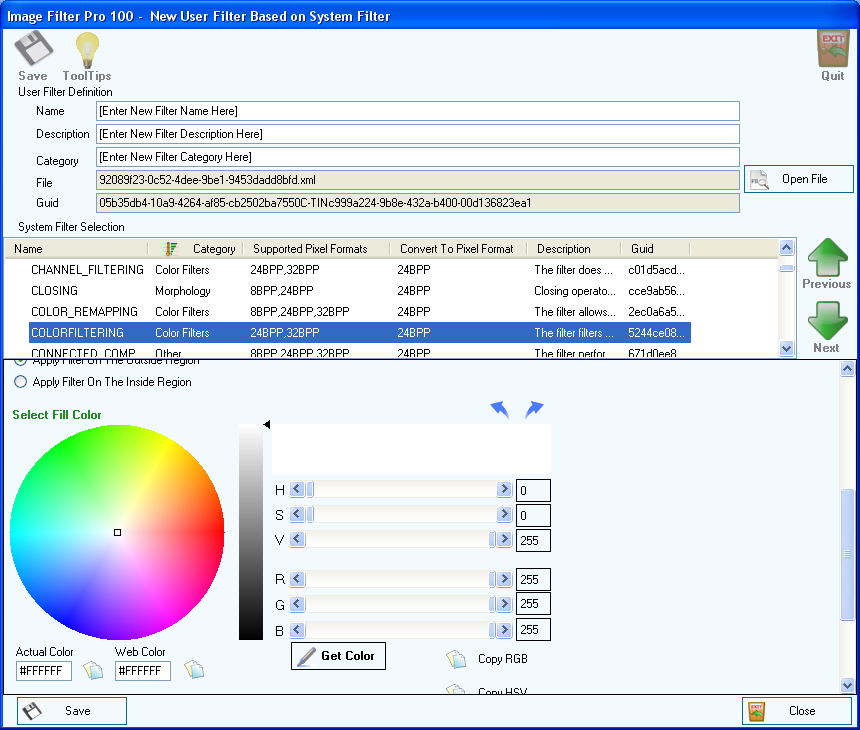Click the H value box
This screenshot has width=860, height=730.
(533, 490)
